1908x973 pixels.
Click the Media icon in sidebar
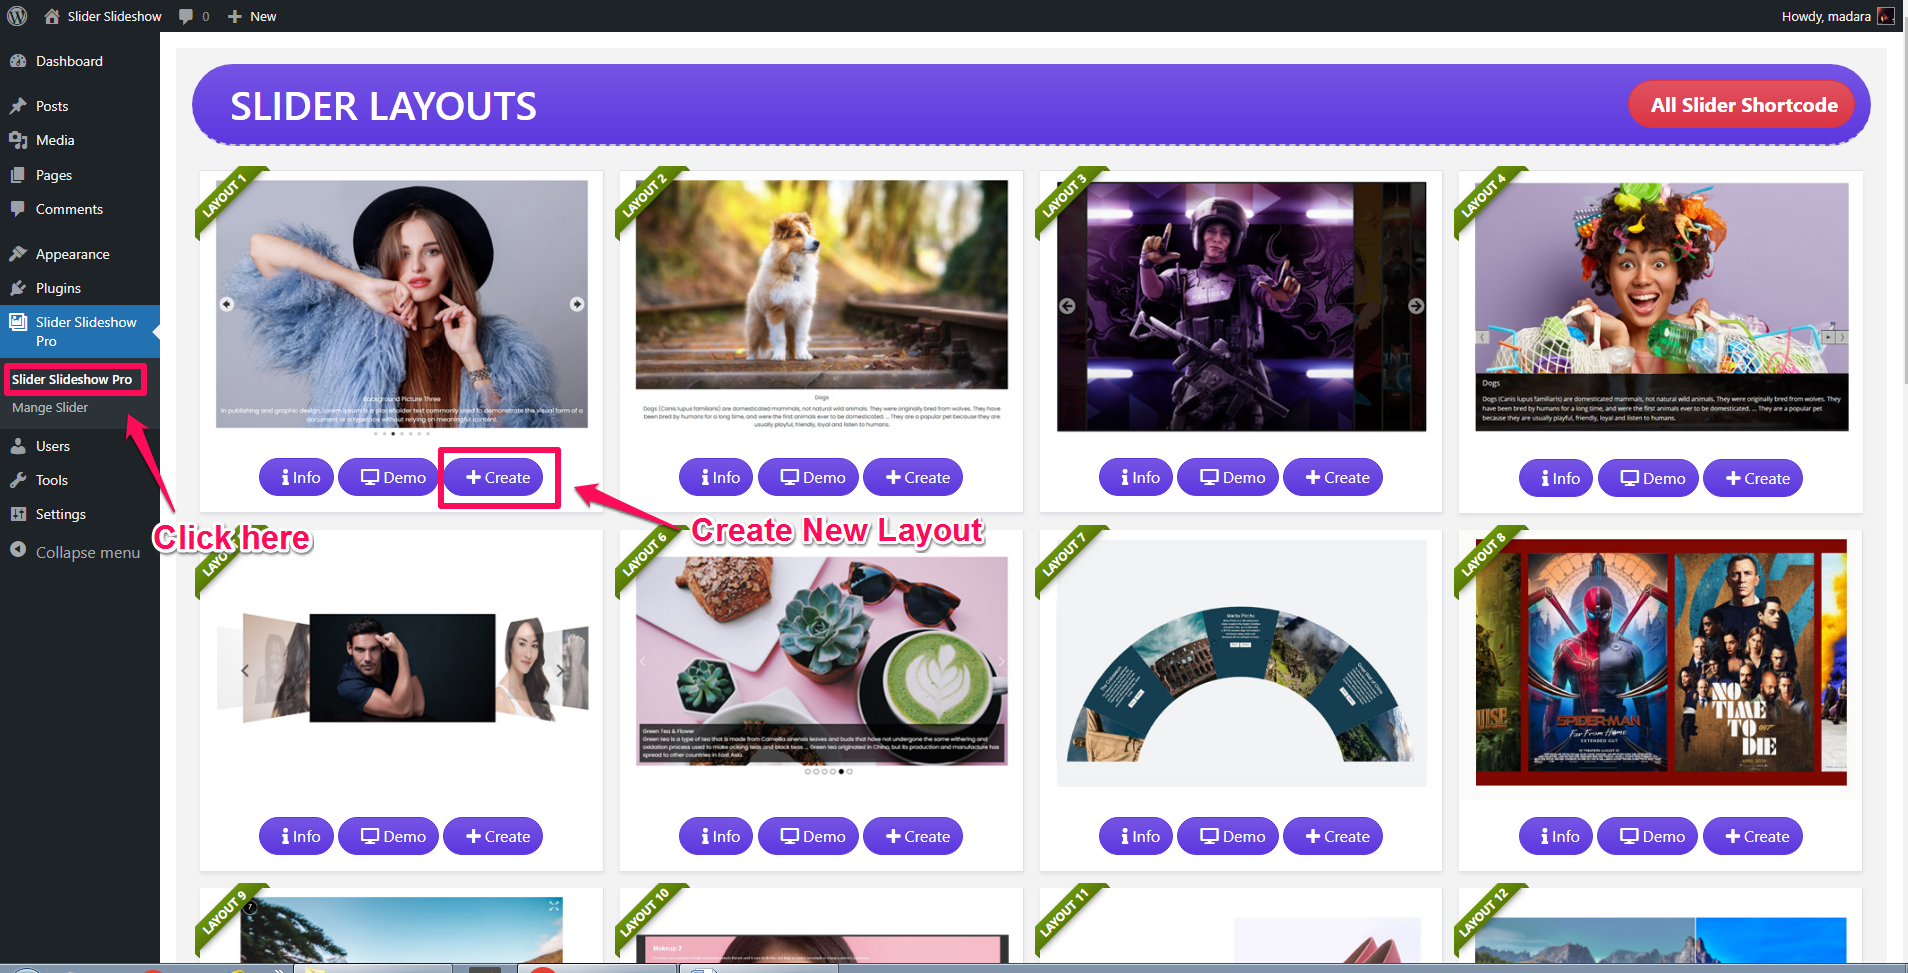coord(18,140)
